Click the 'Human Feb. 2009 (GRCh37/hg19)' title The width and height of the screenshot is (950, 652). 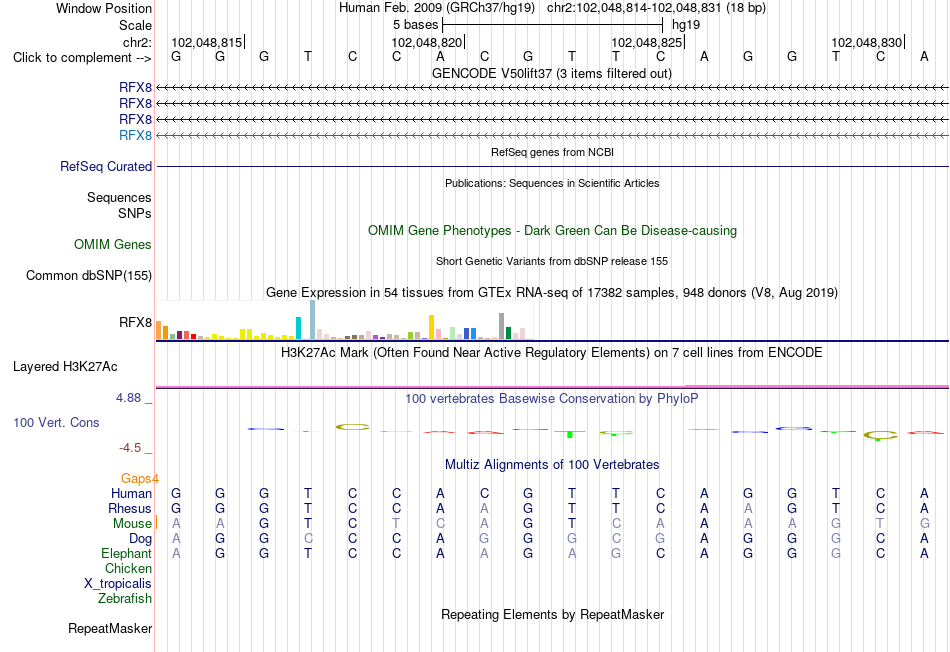pos(437,8)
